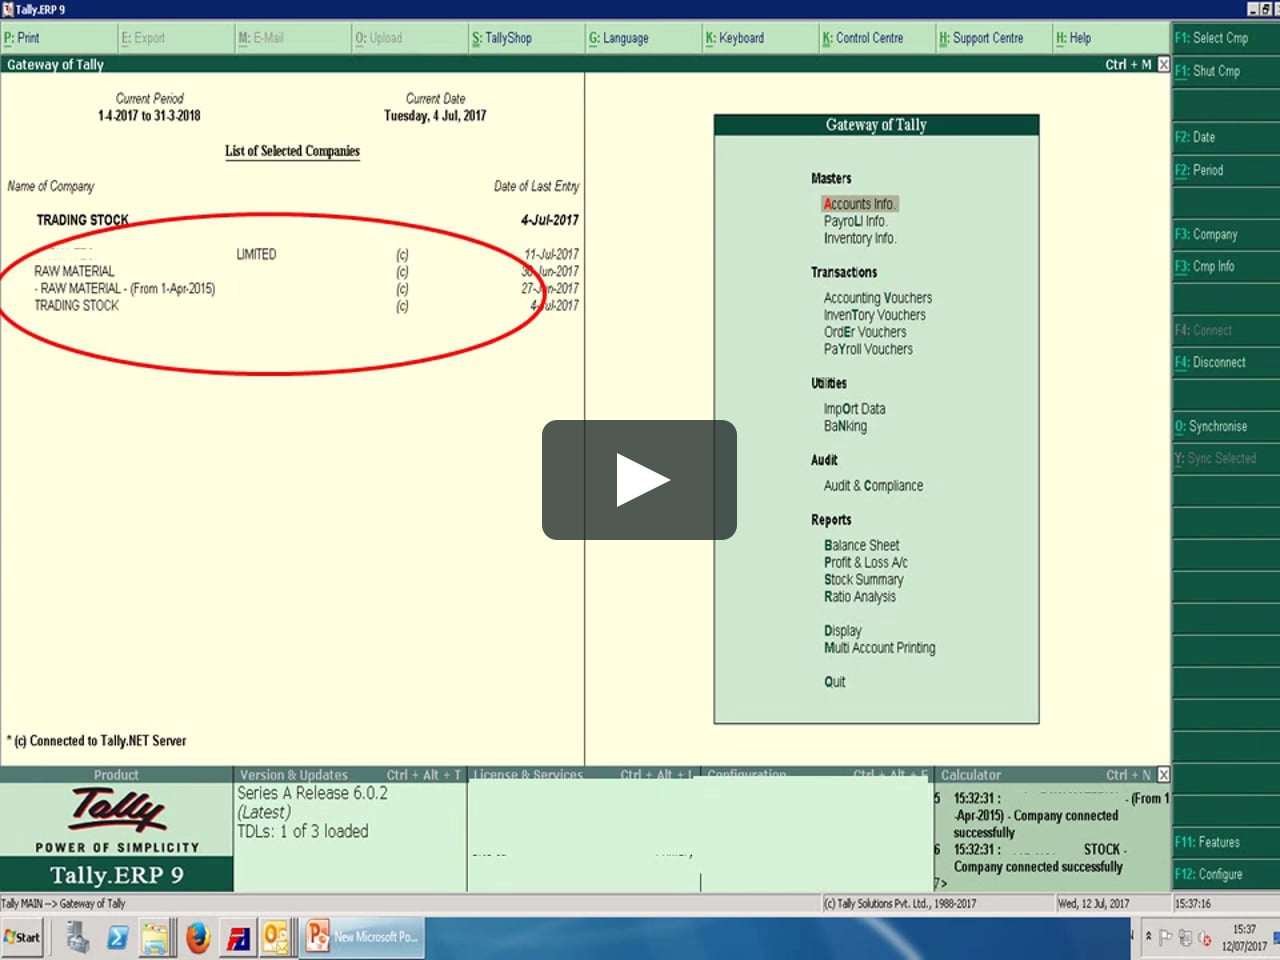The width and height of the screenshot is (1280, 960).
Task: Launch Server Manager from taskbar
Action: [78, 937]
